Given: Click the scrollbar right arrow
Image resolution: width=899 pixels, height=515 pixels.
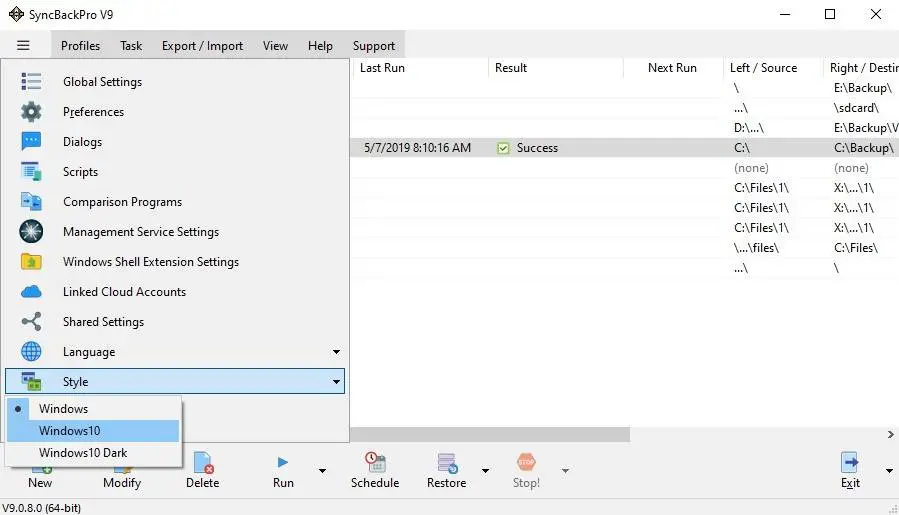Looking at the screenshot, I should click(x=890, y=435).
